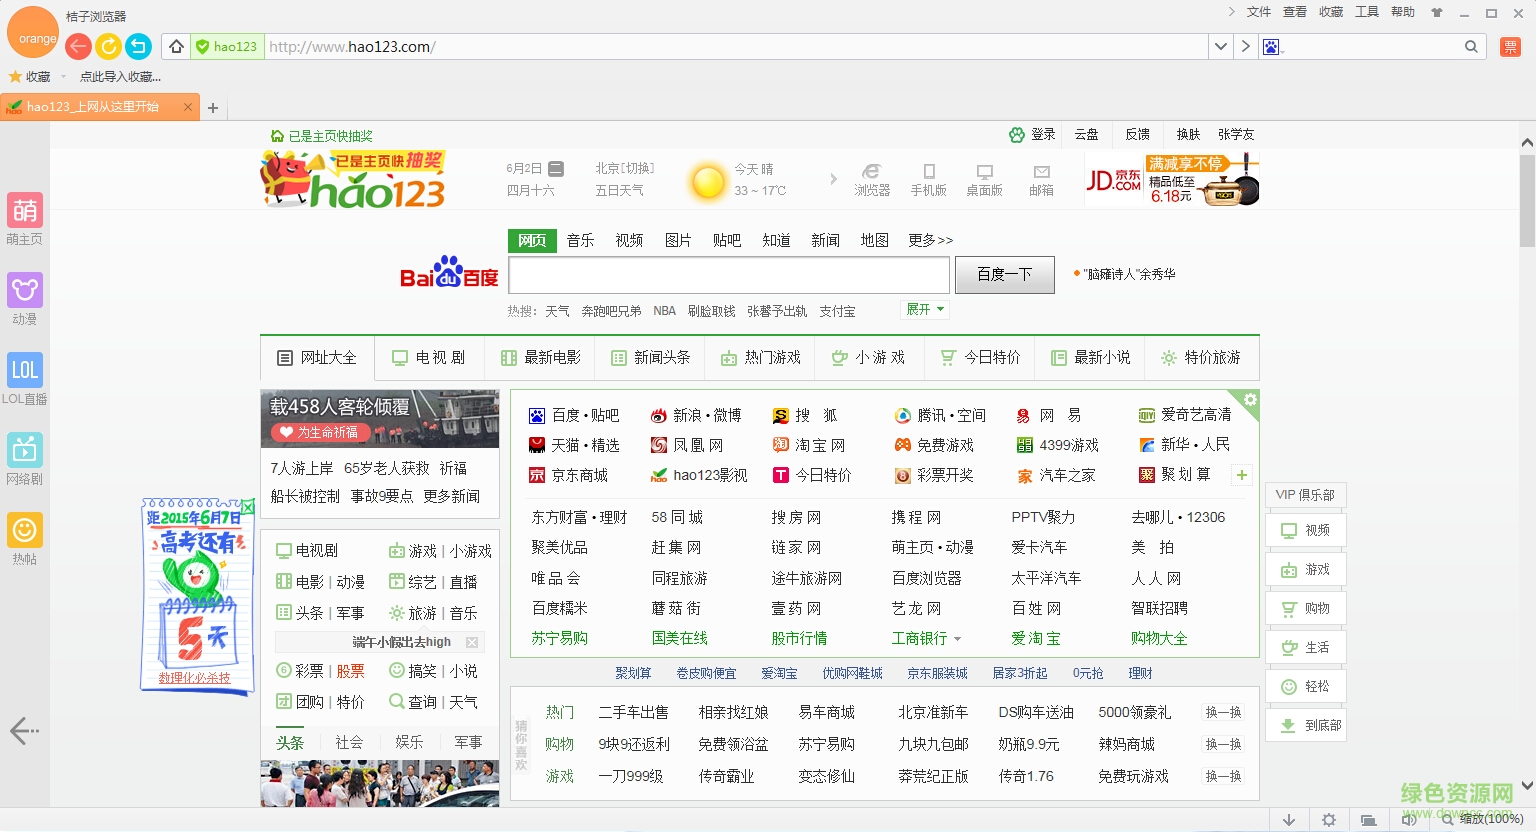The height and width of the screenshot is (832, 1536).
Task: Open the 工具 menu
Action: click(x=1366, y=11)
